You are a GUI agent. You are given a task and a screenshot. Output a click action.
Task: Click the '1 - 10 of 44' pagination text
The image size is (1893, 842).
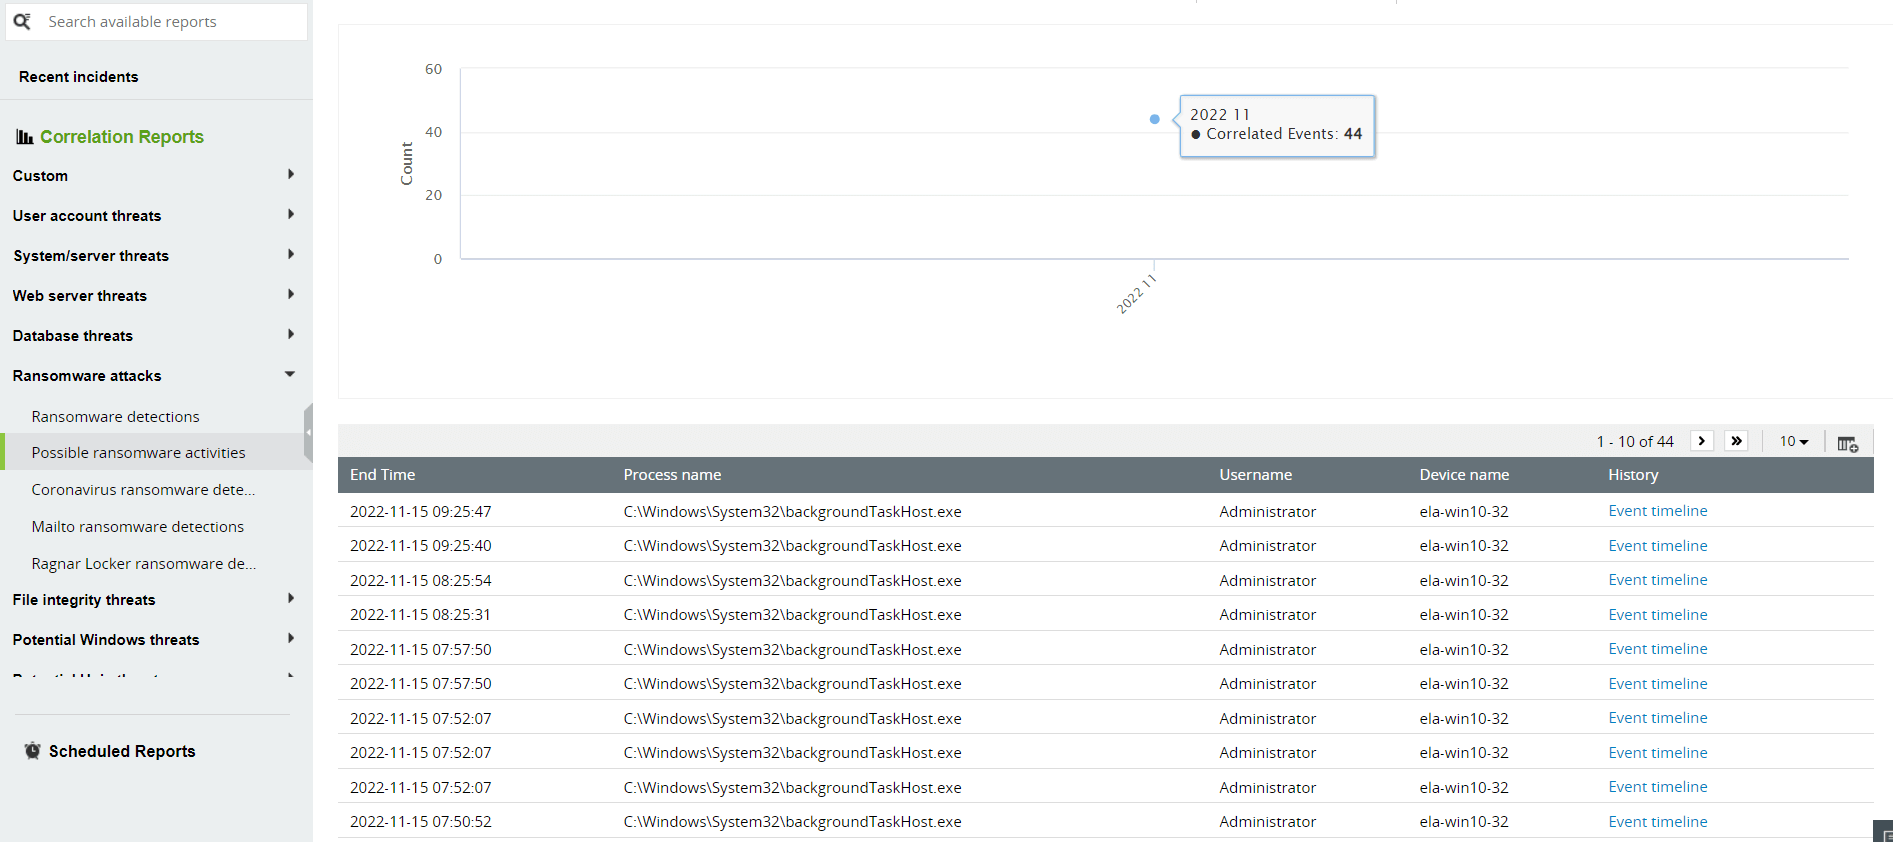(x=1634, y=441)
